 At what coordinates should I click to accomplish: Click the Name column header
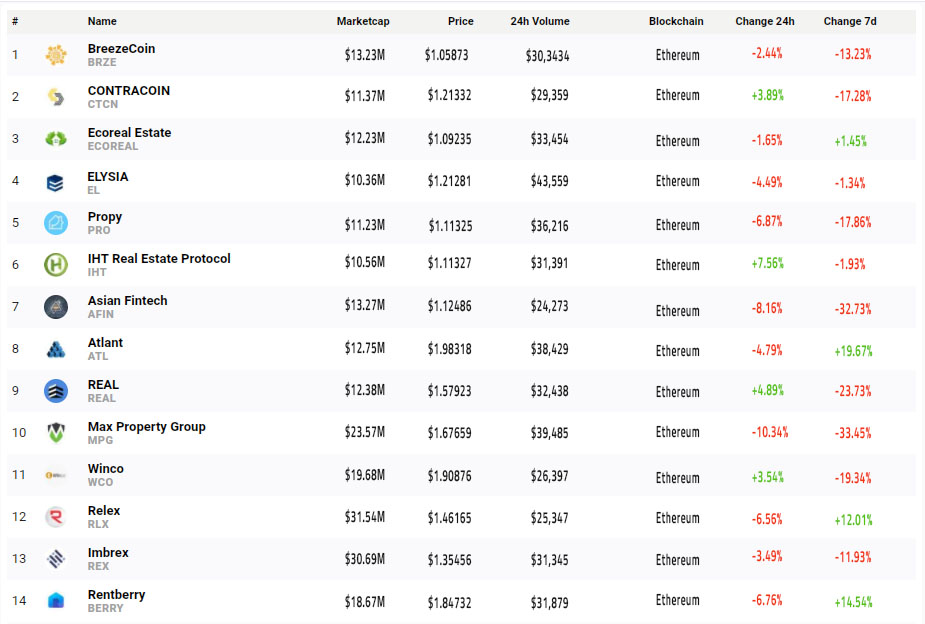pyautogui.click(x=102, y=21)
